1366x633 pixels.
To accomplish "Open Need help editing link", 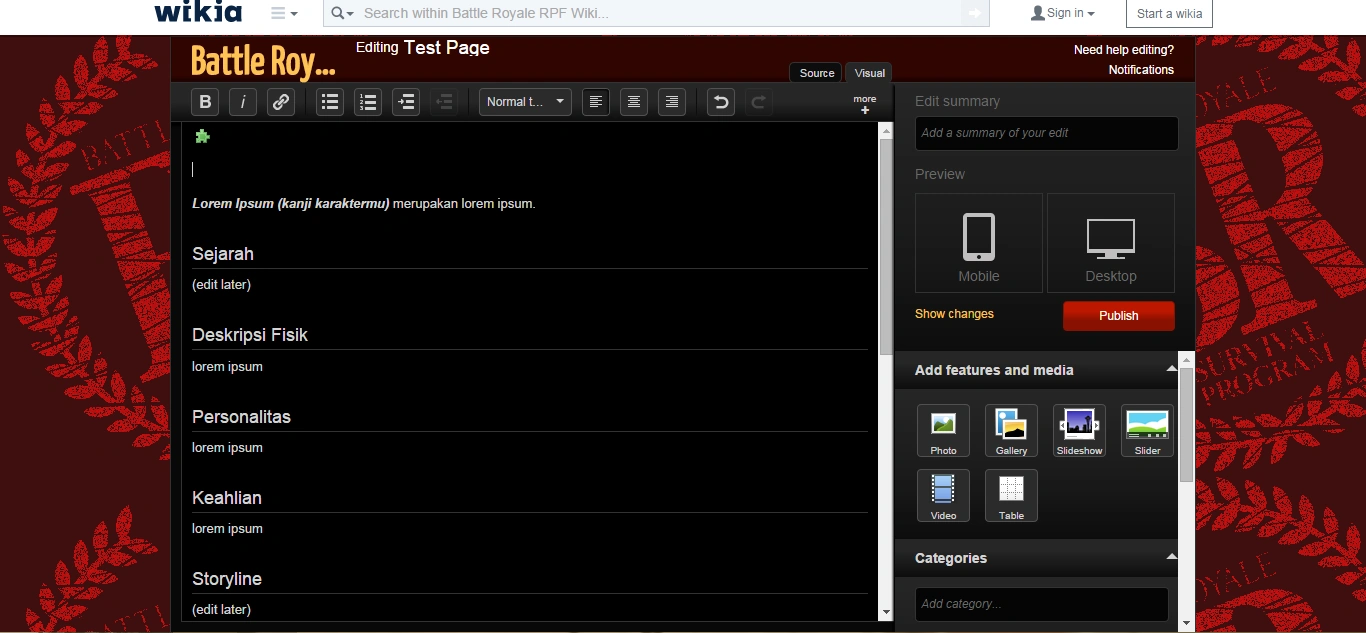I will click(1124, 49).
